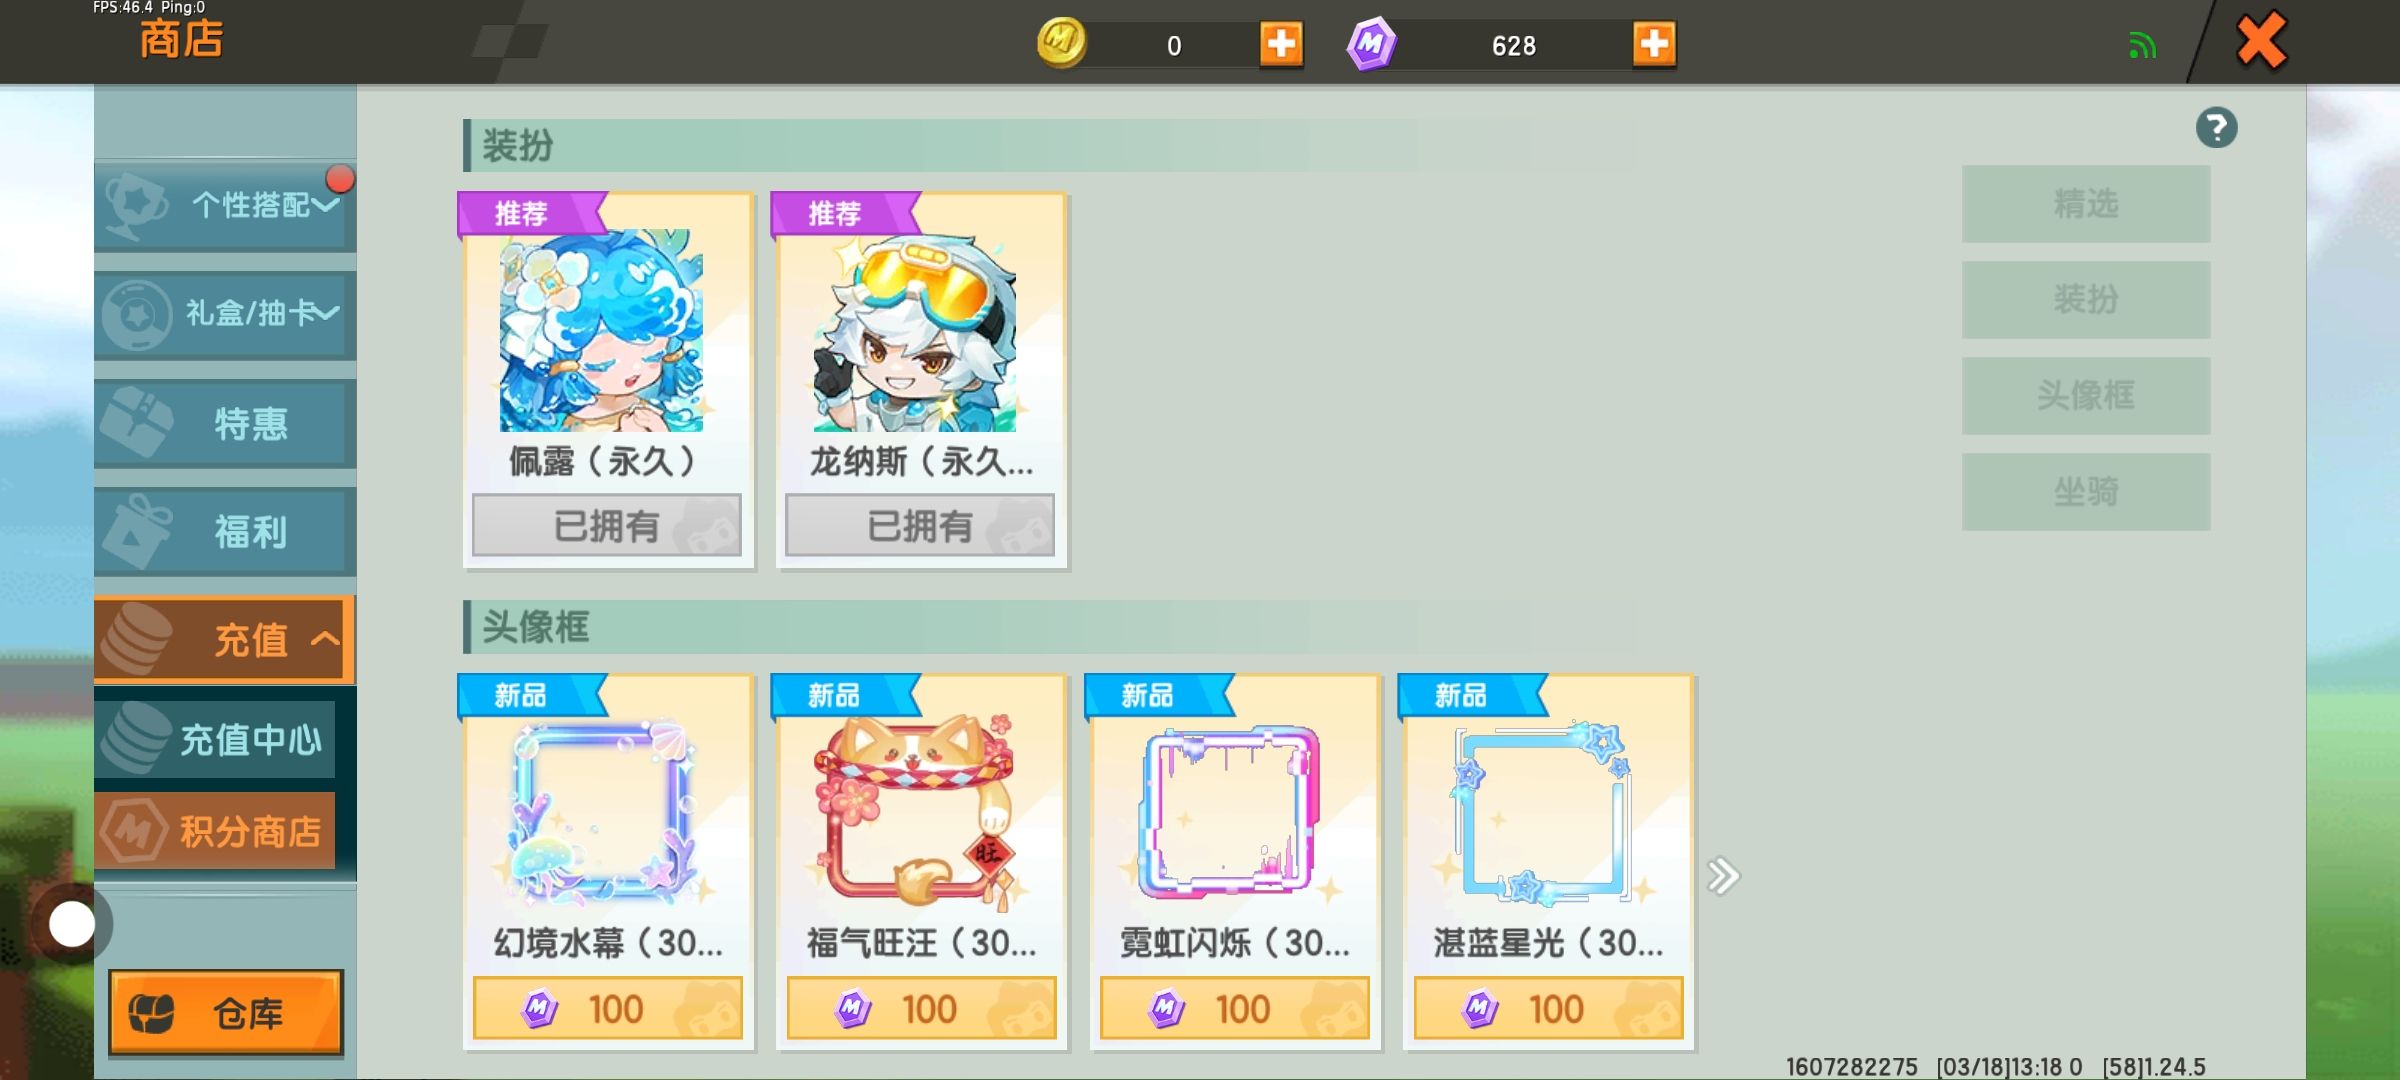Add gold coins with plus icon
2400x1080 pixels.
coord(1281,45)
